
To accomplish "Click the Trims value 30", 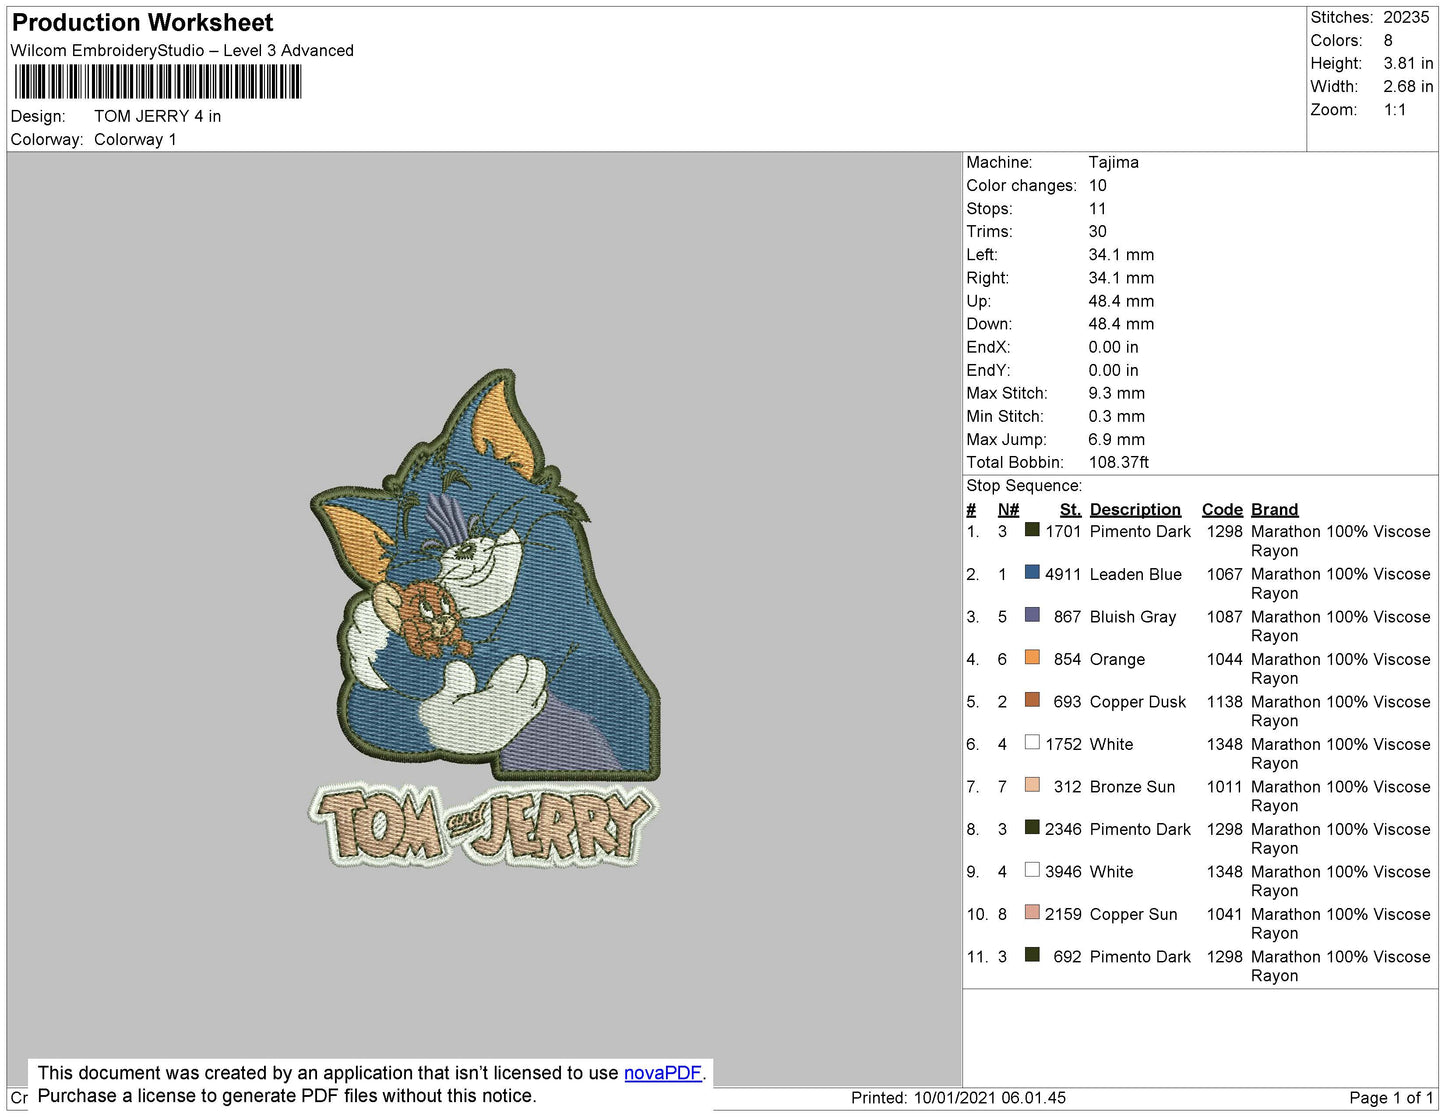I will coord(1097,231).
